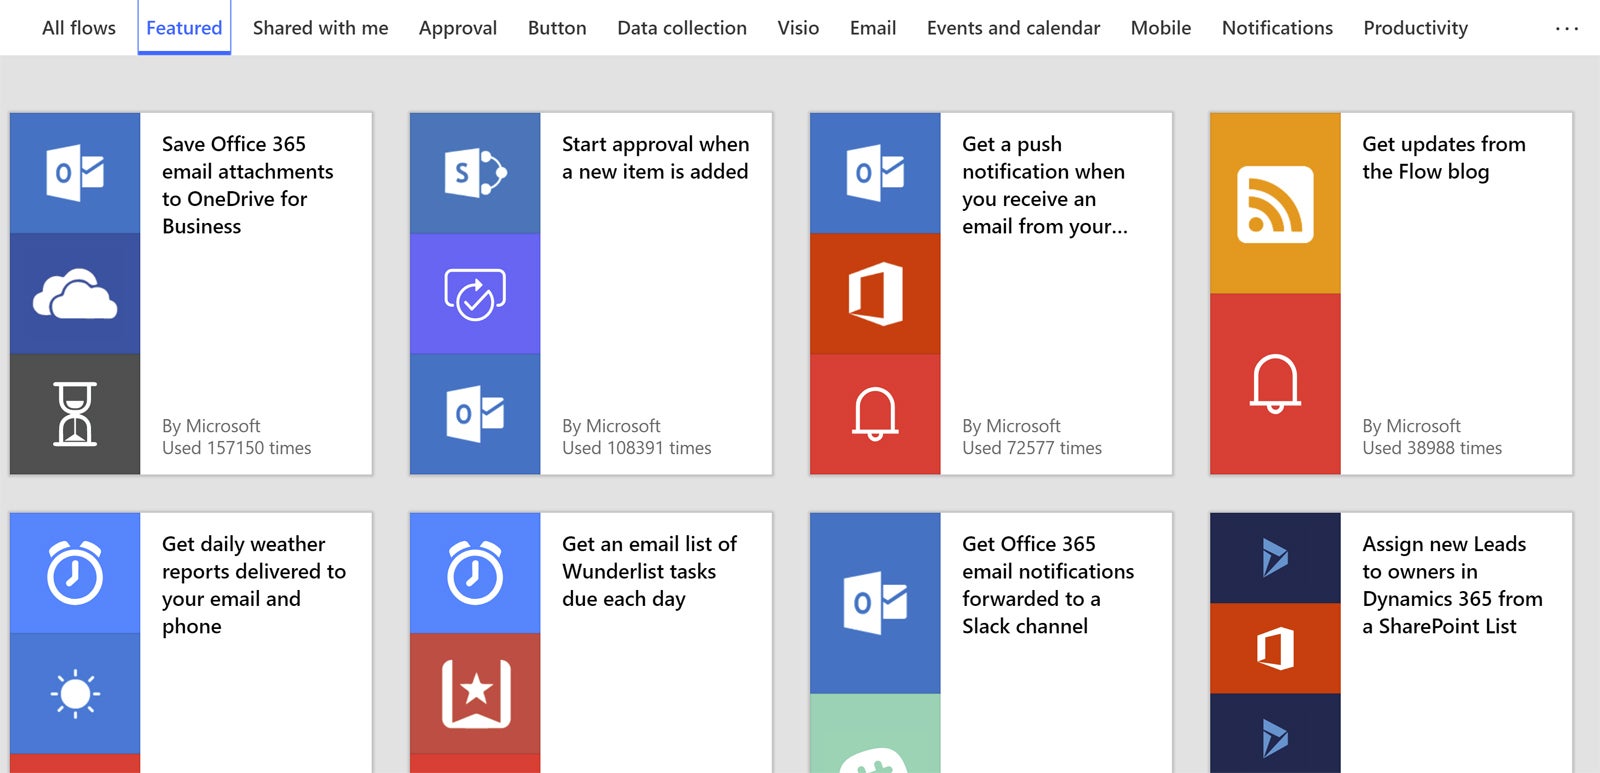Click the Wunderlist star bookmark icon
Image resolution: width=1600 pixels, height=773 pixels.
click(x=476, y=693)
